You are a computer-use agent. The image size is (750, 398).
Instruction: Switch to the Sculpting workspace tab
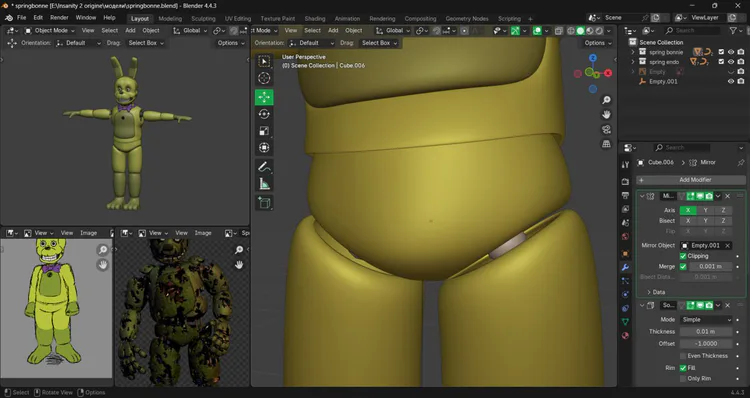click(203, 19)
